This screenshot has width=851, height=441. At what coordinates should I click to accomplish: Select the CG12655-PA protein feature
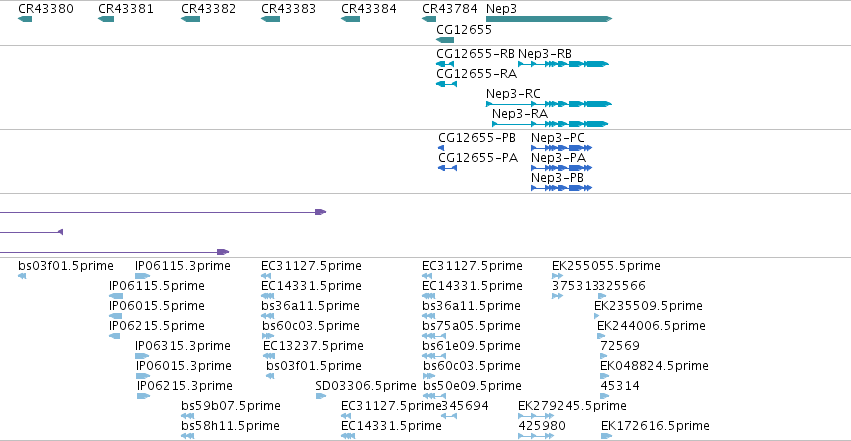click(x=448, y=168)
